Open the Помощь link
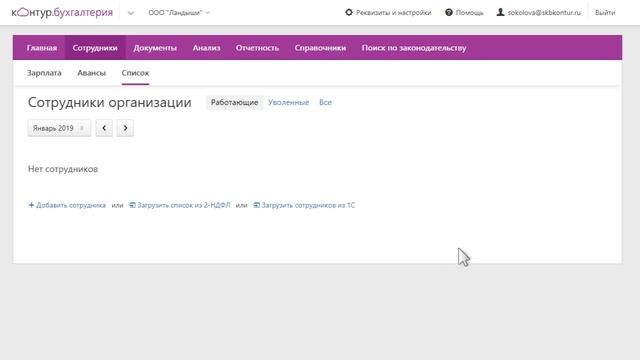This screenshot has height=360, width=640. [x=469, y=13]
